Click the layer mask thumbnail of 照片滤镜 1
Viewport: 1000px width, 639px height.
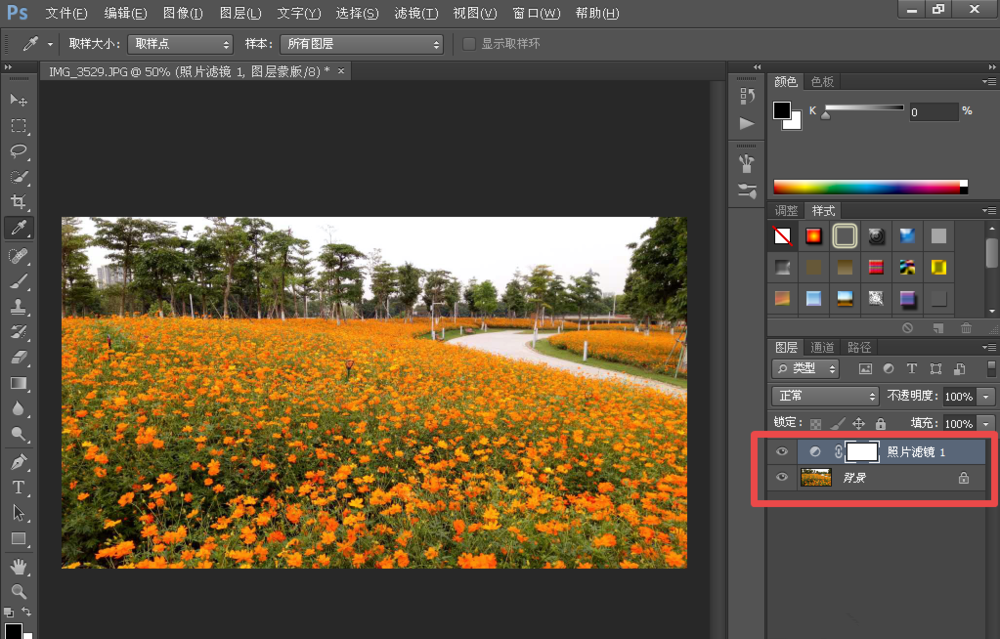[x=862, y=452]
